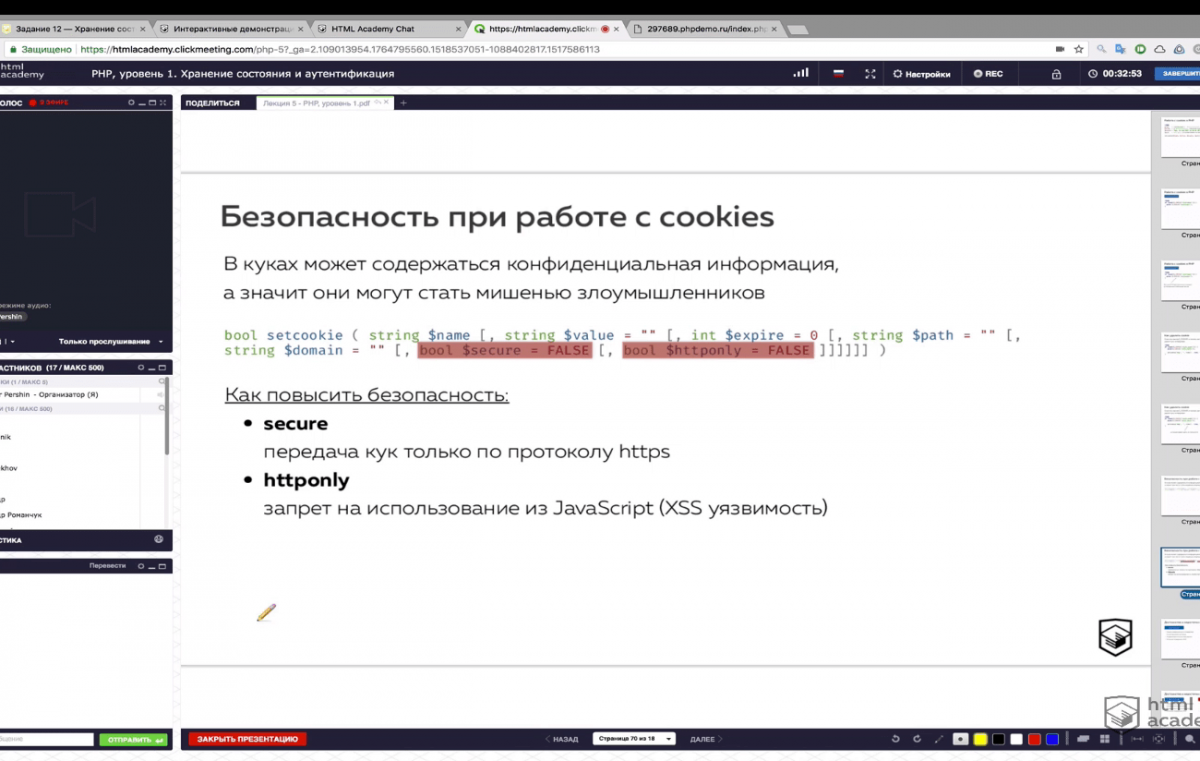The height and width of the screenshot is (761, 1200).
Task: Send chat message with ОТПРАВИТЬ
Action: [x=133, y=740]
